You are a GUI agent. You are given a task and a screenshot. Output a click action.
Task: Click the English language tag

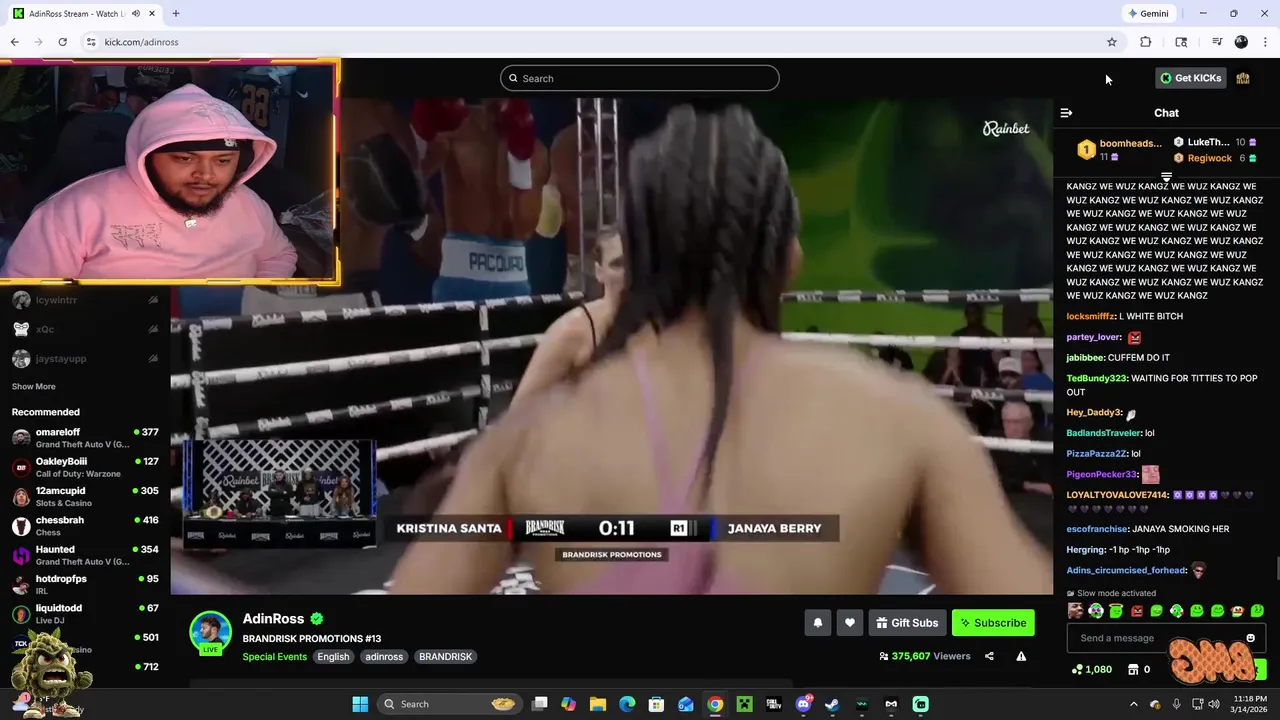tap(333, 657)
